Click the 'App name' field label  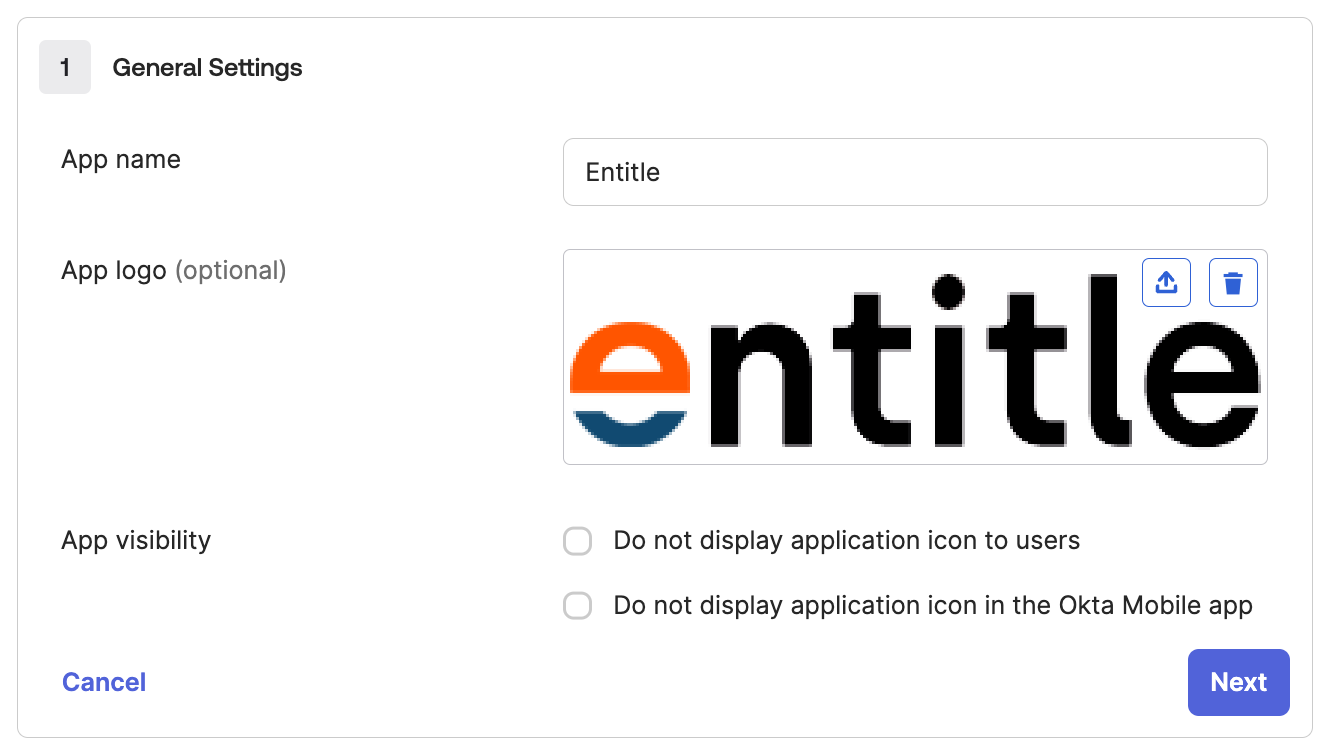click(121, 160)
